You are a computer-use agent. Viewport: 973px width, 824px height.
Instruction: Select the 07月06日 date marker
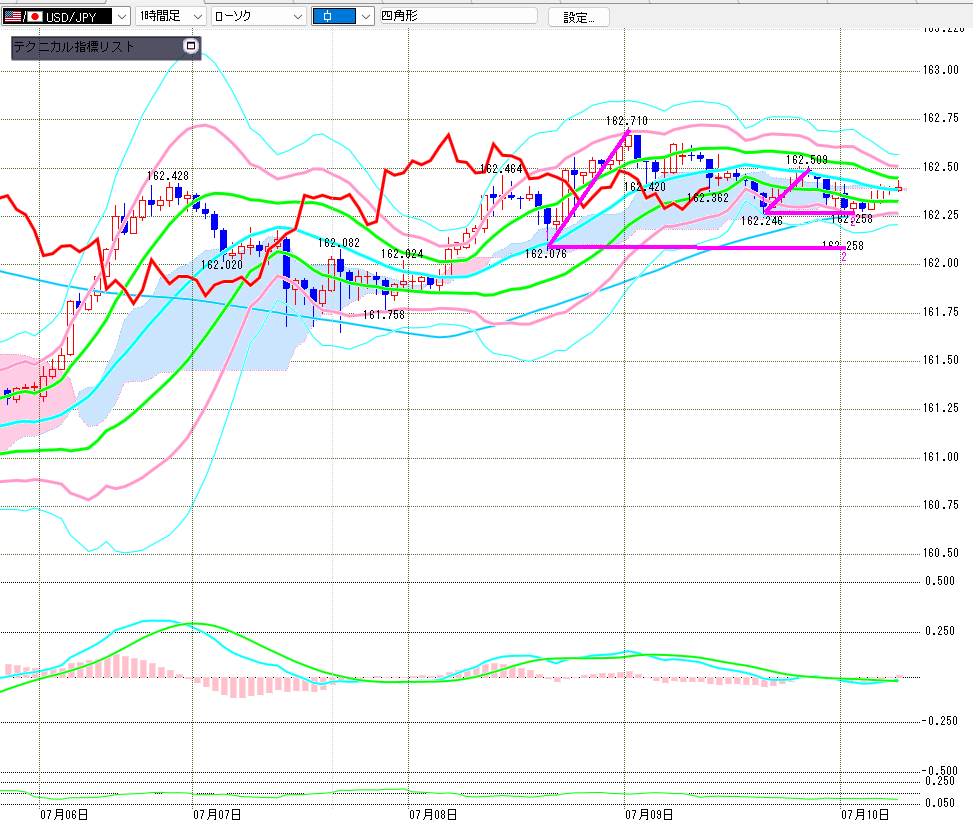pos(64,814)
